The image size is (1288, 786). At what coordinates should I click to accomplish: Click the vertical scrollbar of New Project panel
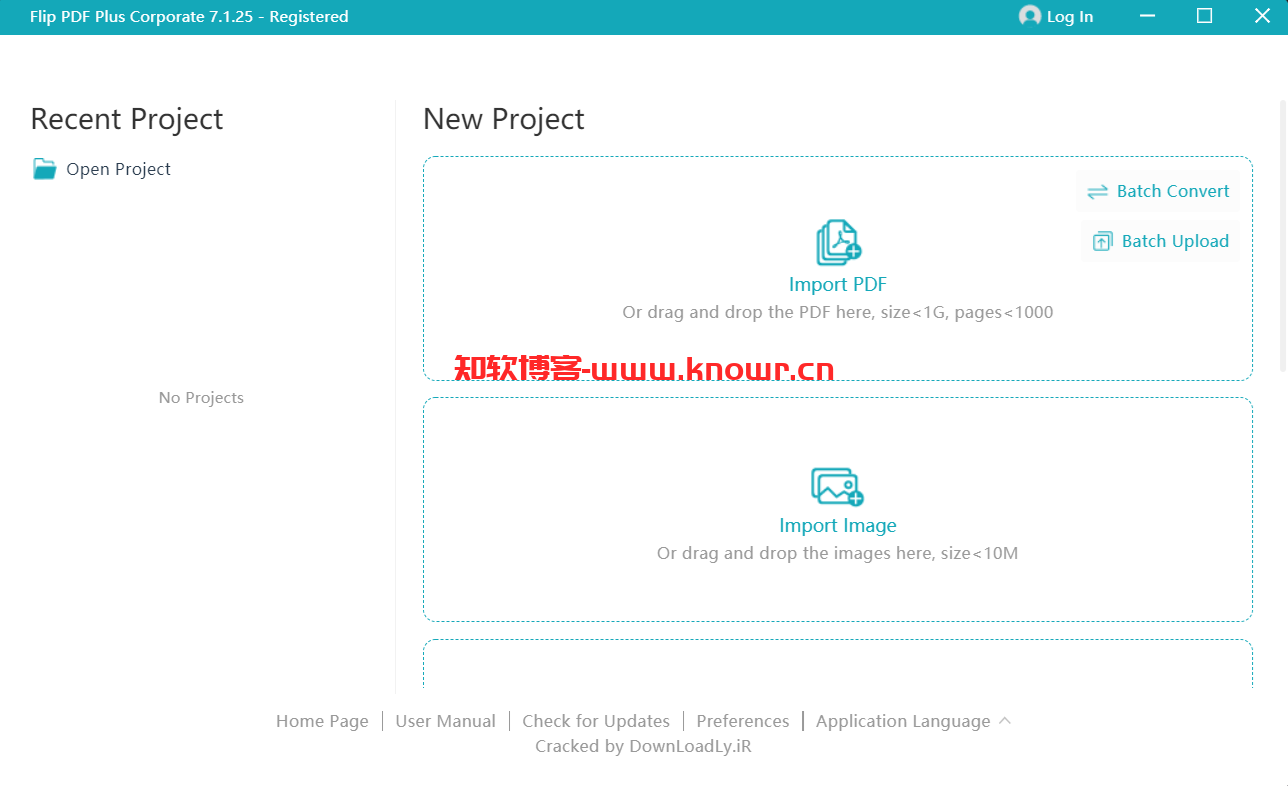tap(1283, 236)
